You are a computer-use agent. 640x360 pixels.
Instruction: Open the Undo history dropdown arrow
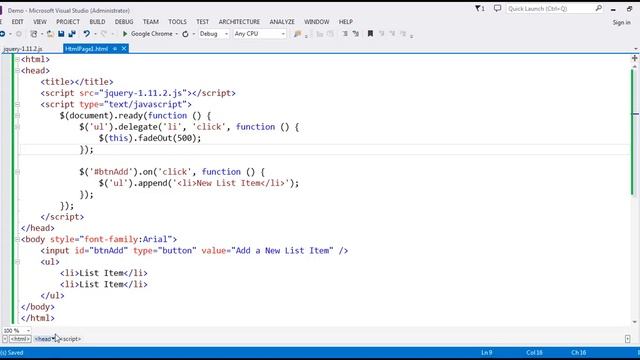pyautogui.click(x=95, y=34)
